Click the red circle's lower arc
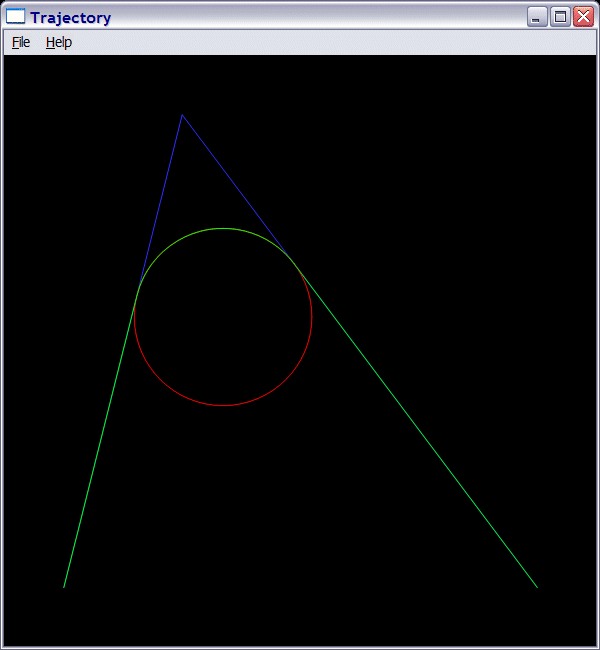 tap(223, 405)
